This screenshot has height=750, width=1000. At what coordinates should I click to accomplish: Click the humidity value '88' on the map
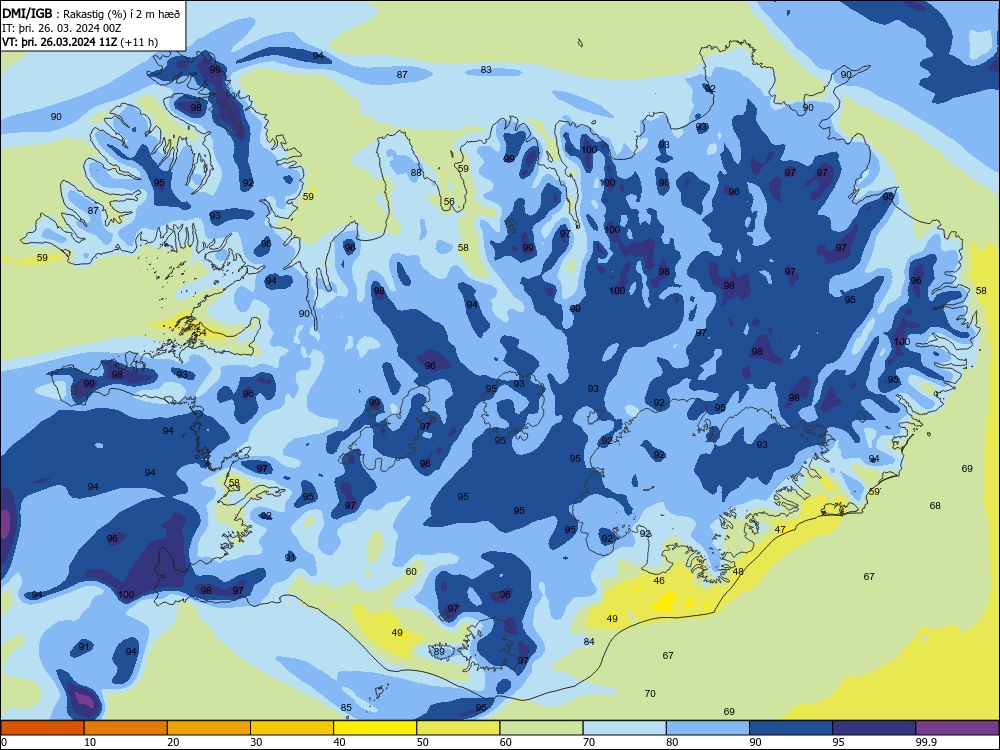[x=416, y=172]
